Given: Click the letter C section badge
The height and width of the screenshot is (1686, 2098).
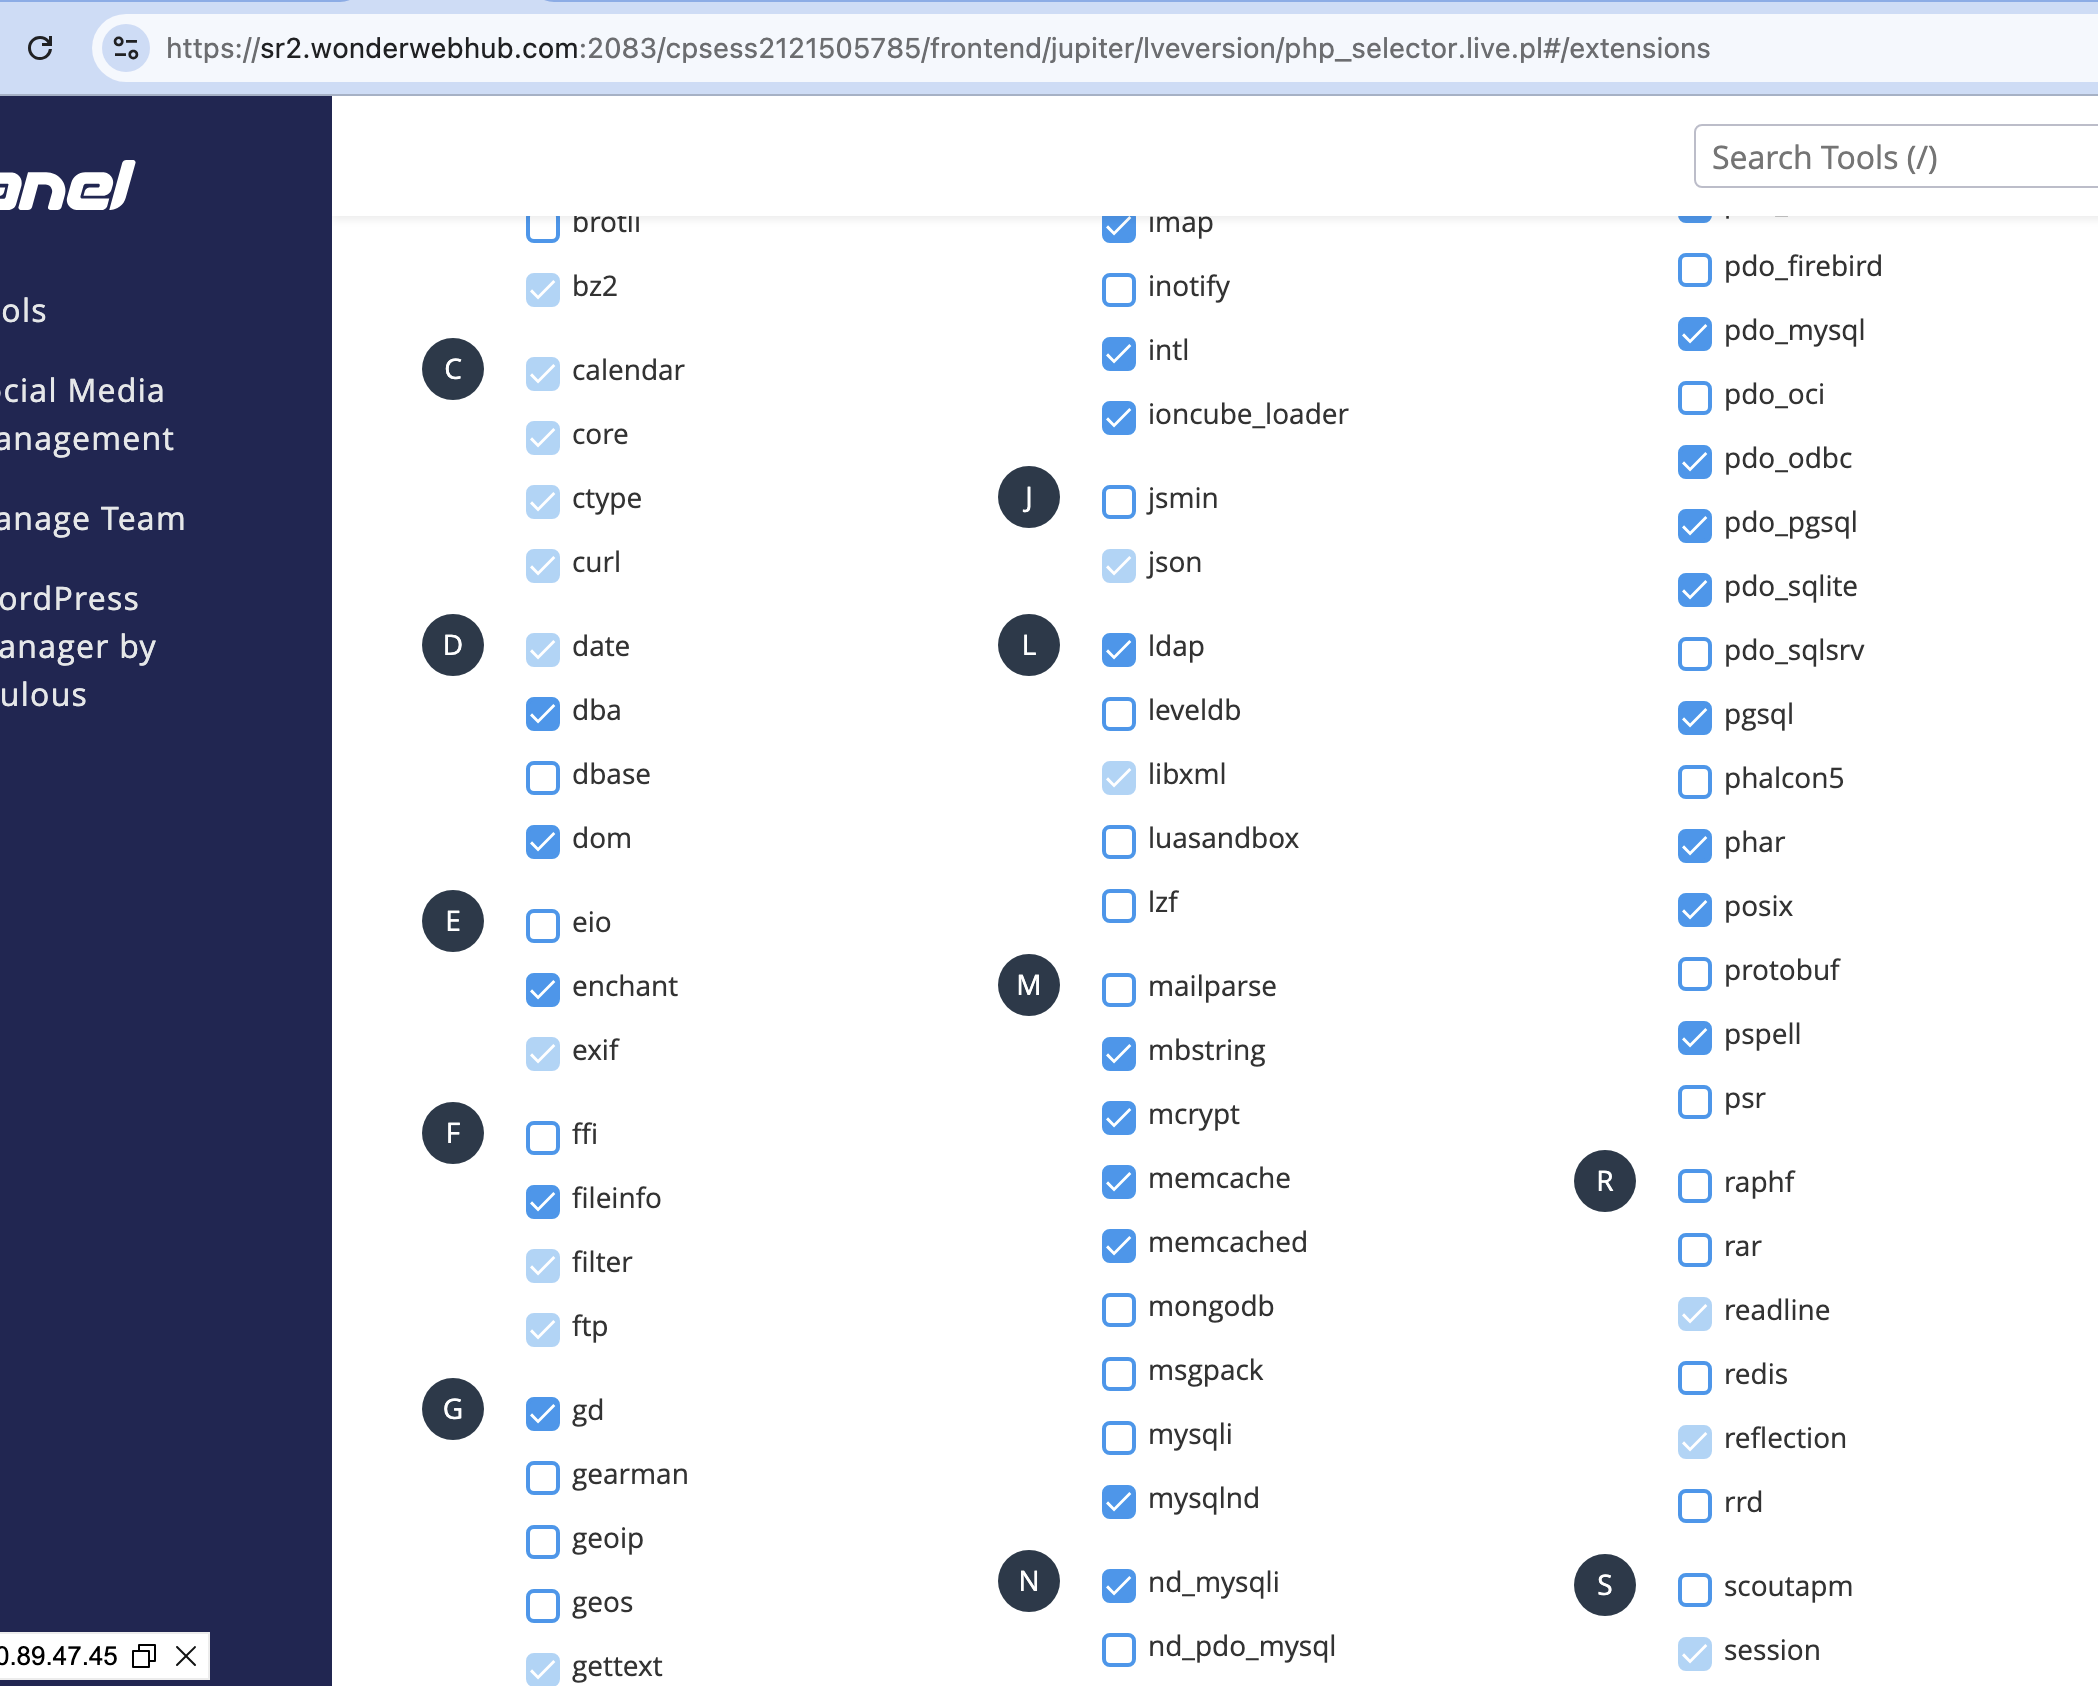Looking at the screenshot, I should point(453,369).
